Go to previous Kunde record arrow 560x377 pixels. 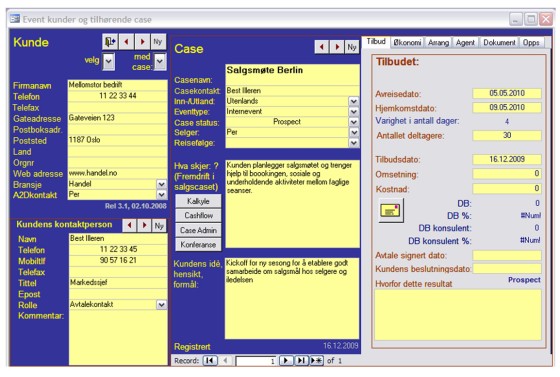[x=126, y=42]
